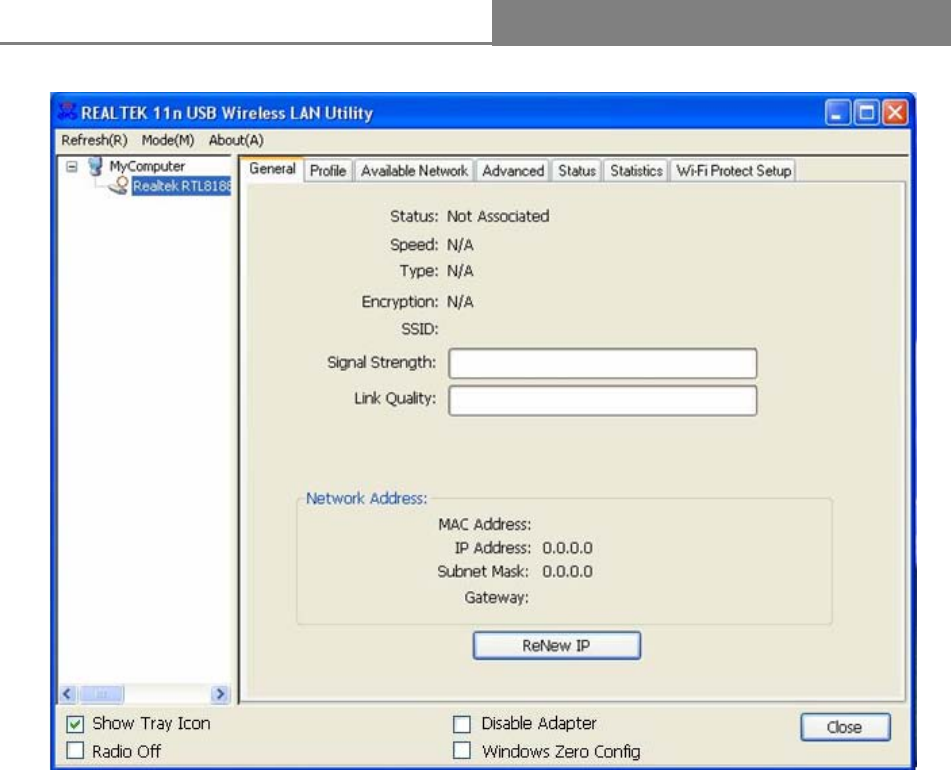Close window with red X icon

tap(895, 113)
